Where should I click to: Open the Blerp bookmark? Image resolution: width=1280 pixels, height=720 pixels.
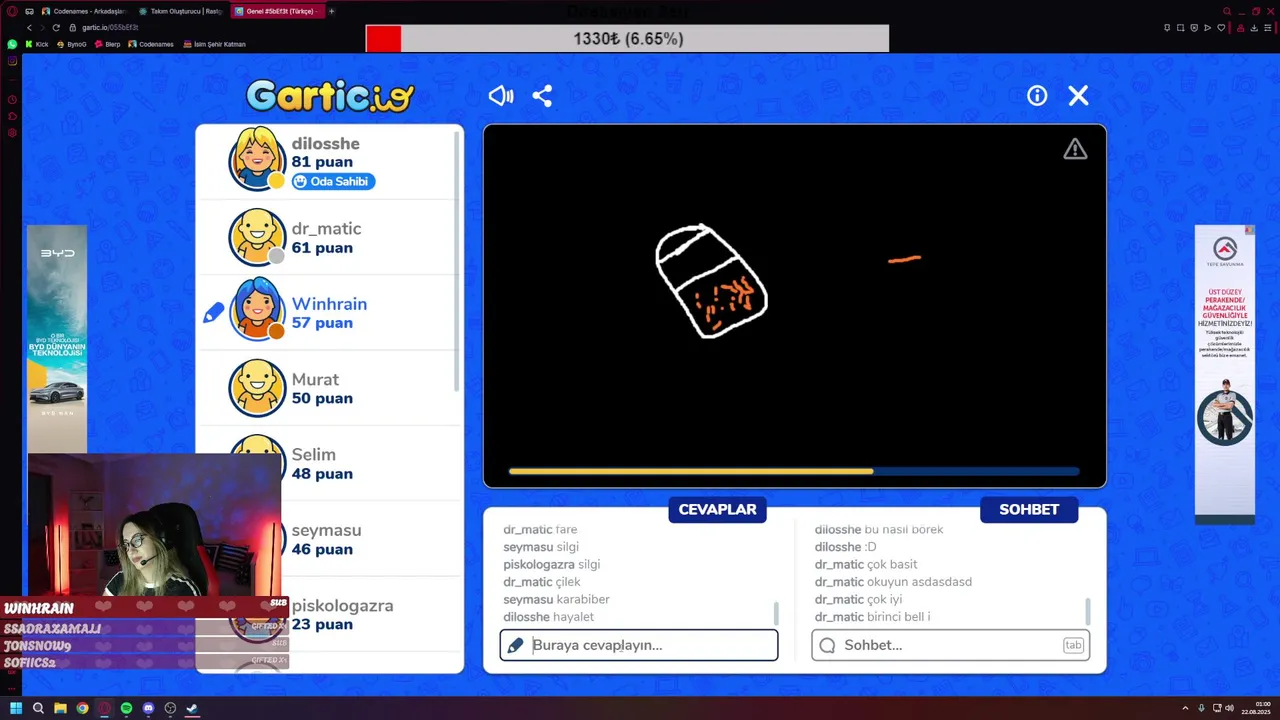(x=108, y=44)
